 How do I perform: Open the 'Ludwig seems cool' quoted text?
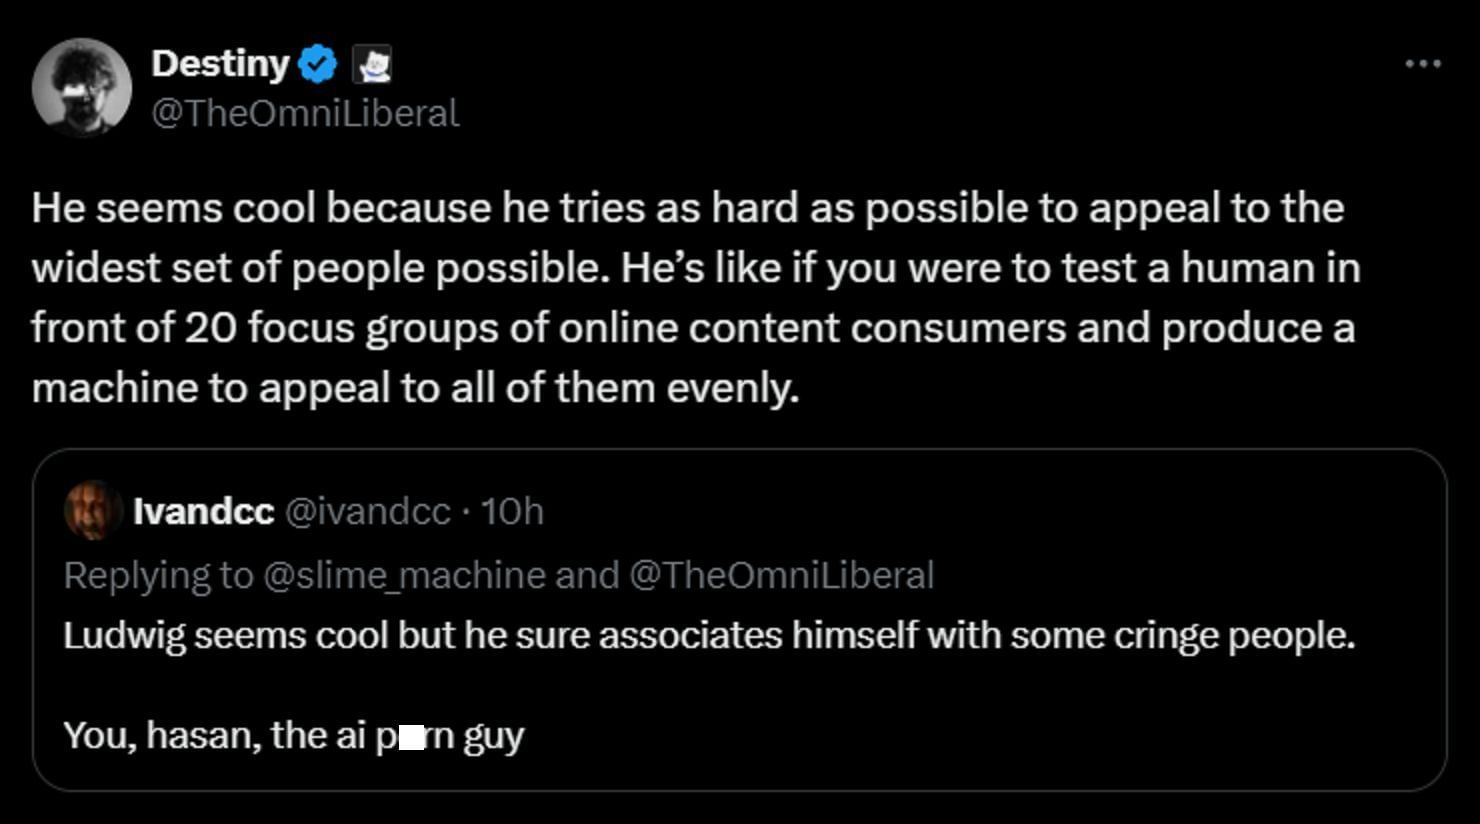(708, 635)
